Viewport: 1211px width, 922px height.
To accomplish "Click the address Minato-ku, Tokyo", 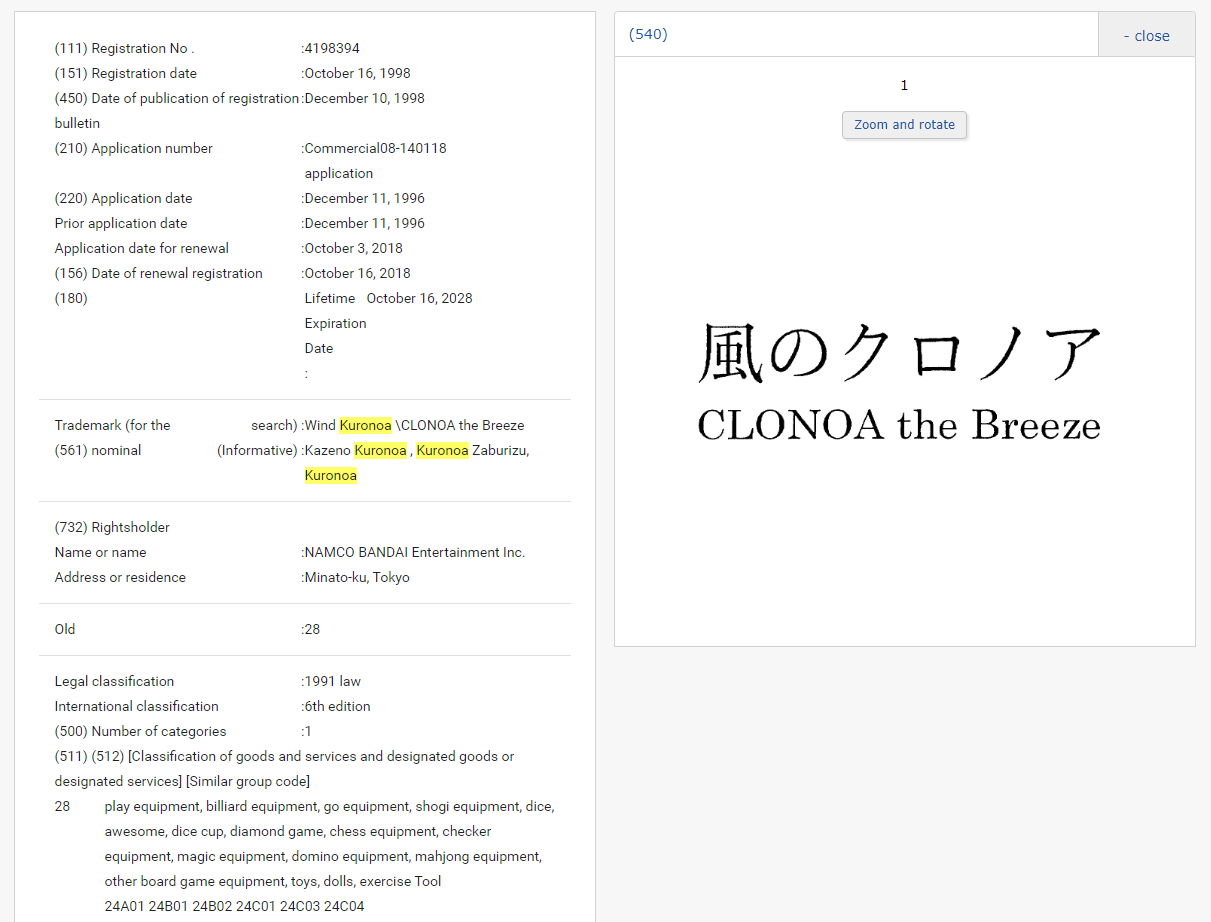I will coord(357,577).
